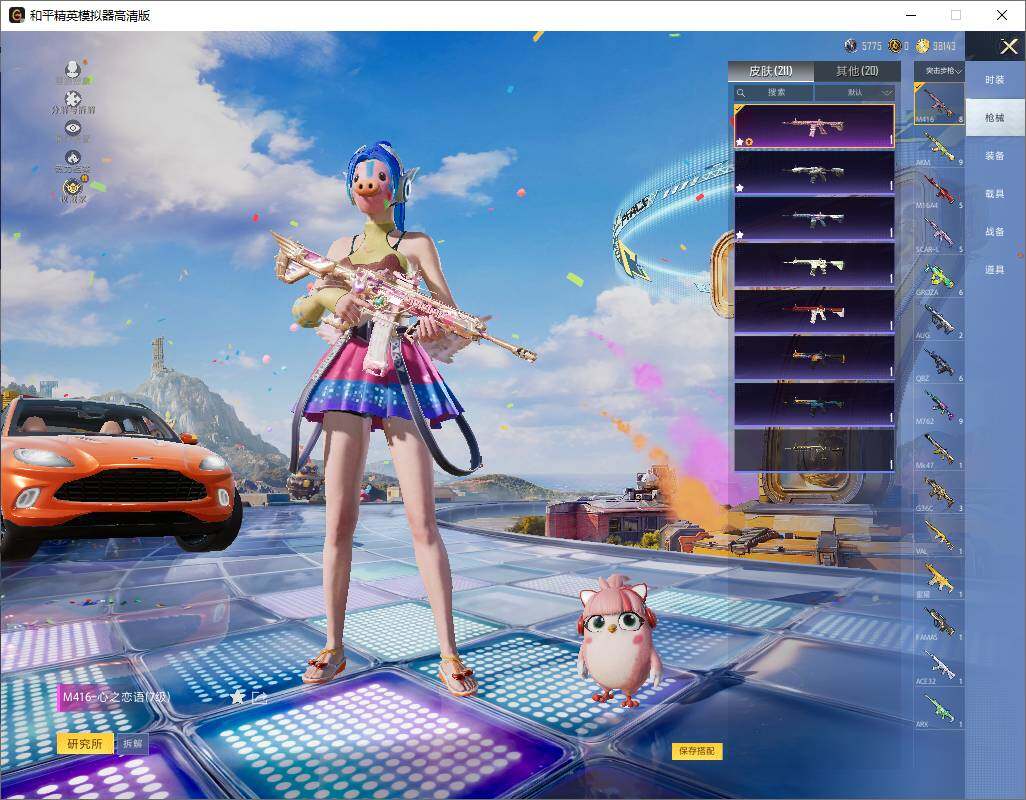
Task: Open the puzzle-piece 分解与拆解 icon
Action: tap(73, 99)
